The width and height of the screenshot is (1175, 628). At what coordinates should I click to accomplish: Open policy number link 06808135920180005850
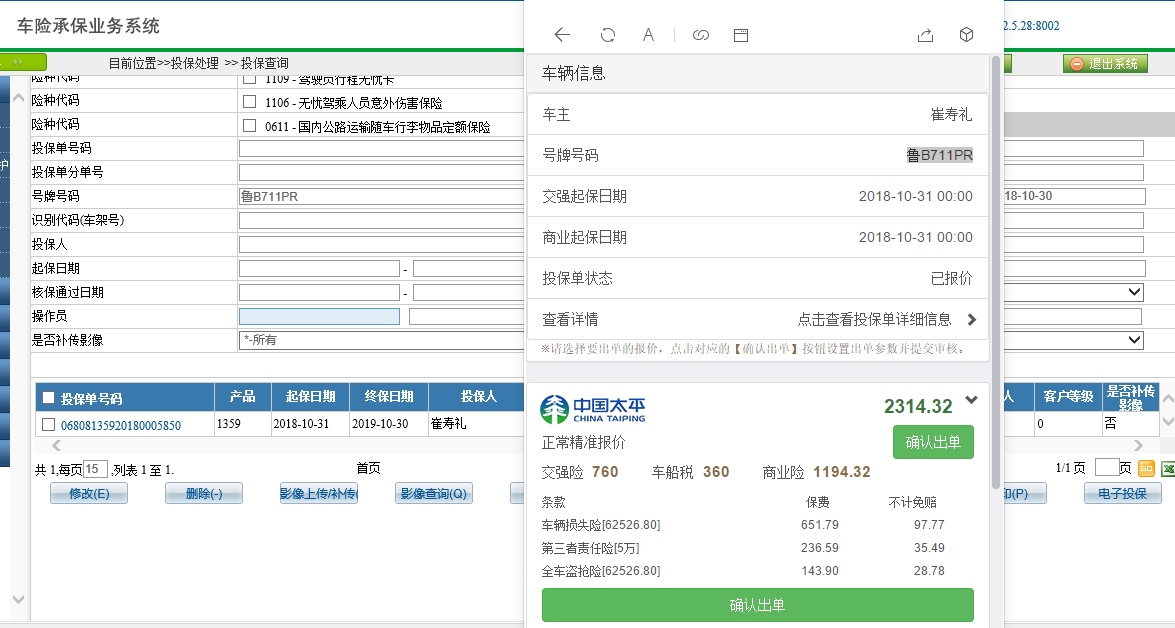tap(121, 425)
